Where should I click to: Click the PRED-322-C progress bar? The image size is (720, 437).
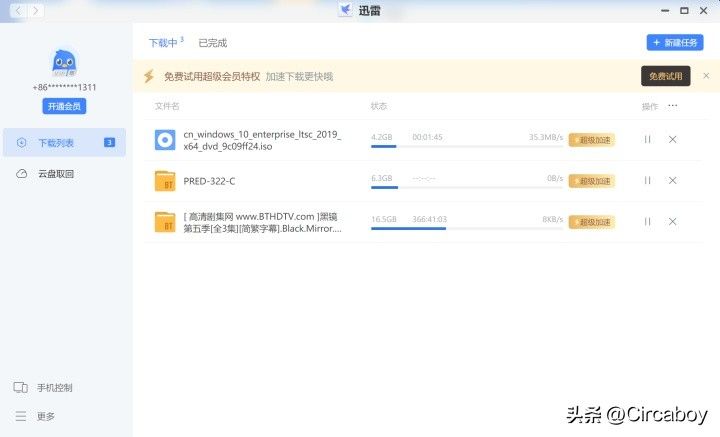point(467,187)
